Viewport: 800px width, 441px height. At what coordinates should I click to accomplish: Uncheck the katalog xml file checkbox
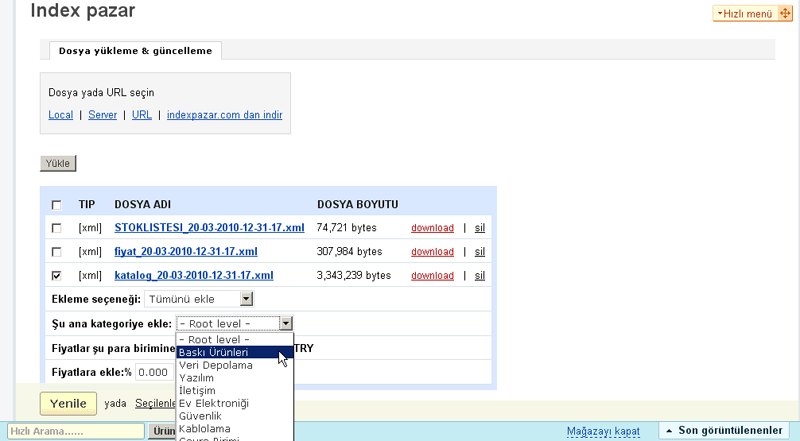(x=57, y=276)
